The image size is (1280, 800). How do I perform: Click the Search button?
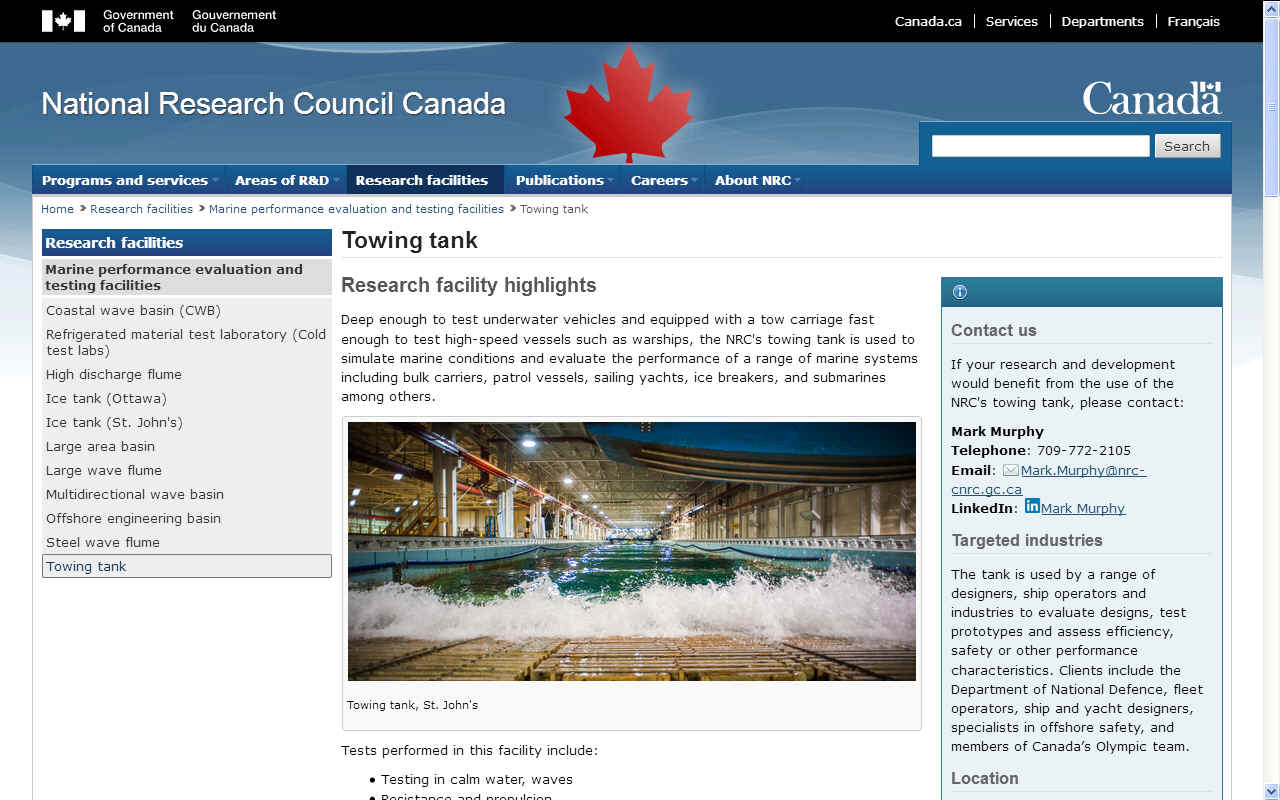point(1187,146)
